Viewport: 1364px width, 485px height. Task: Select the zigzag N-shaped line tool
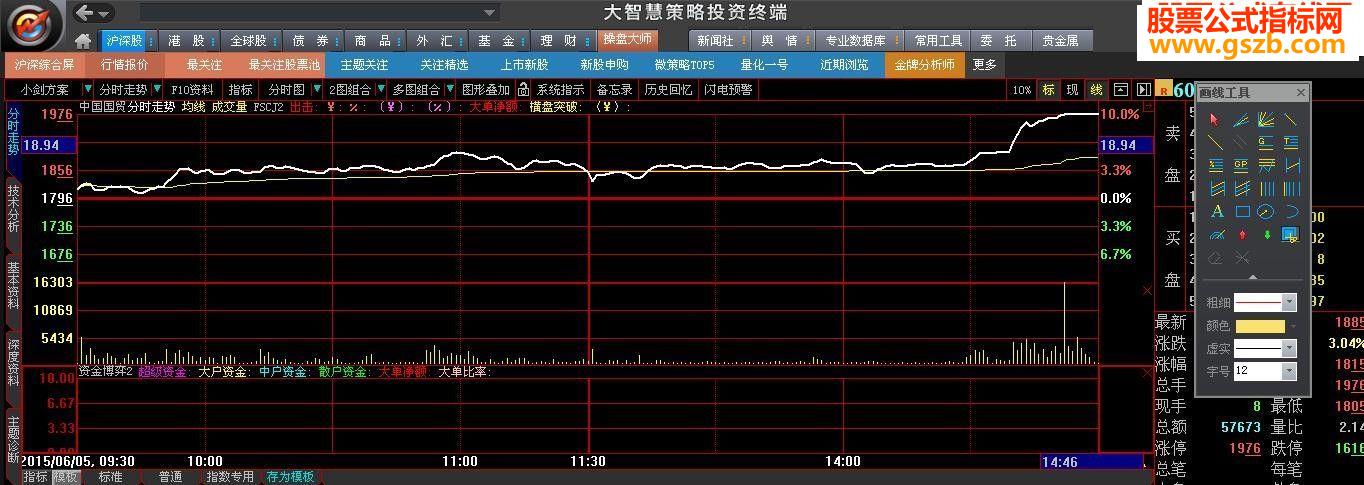(x=1291, y=165)
